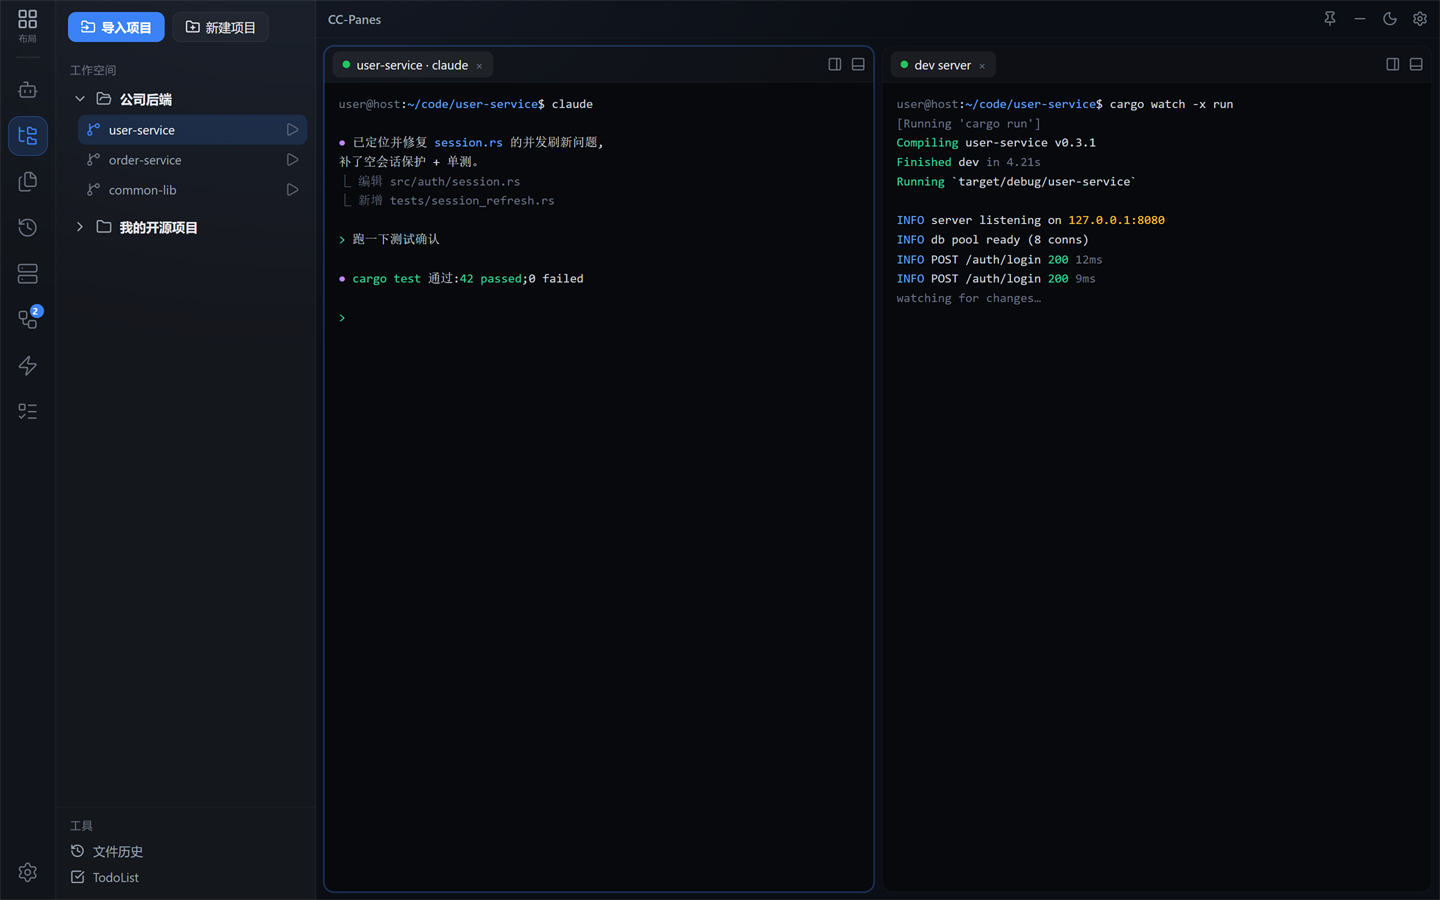The image size is (1440, 900).
Task: Select common-lib in project tree
Action: pos(192,190)
